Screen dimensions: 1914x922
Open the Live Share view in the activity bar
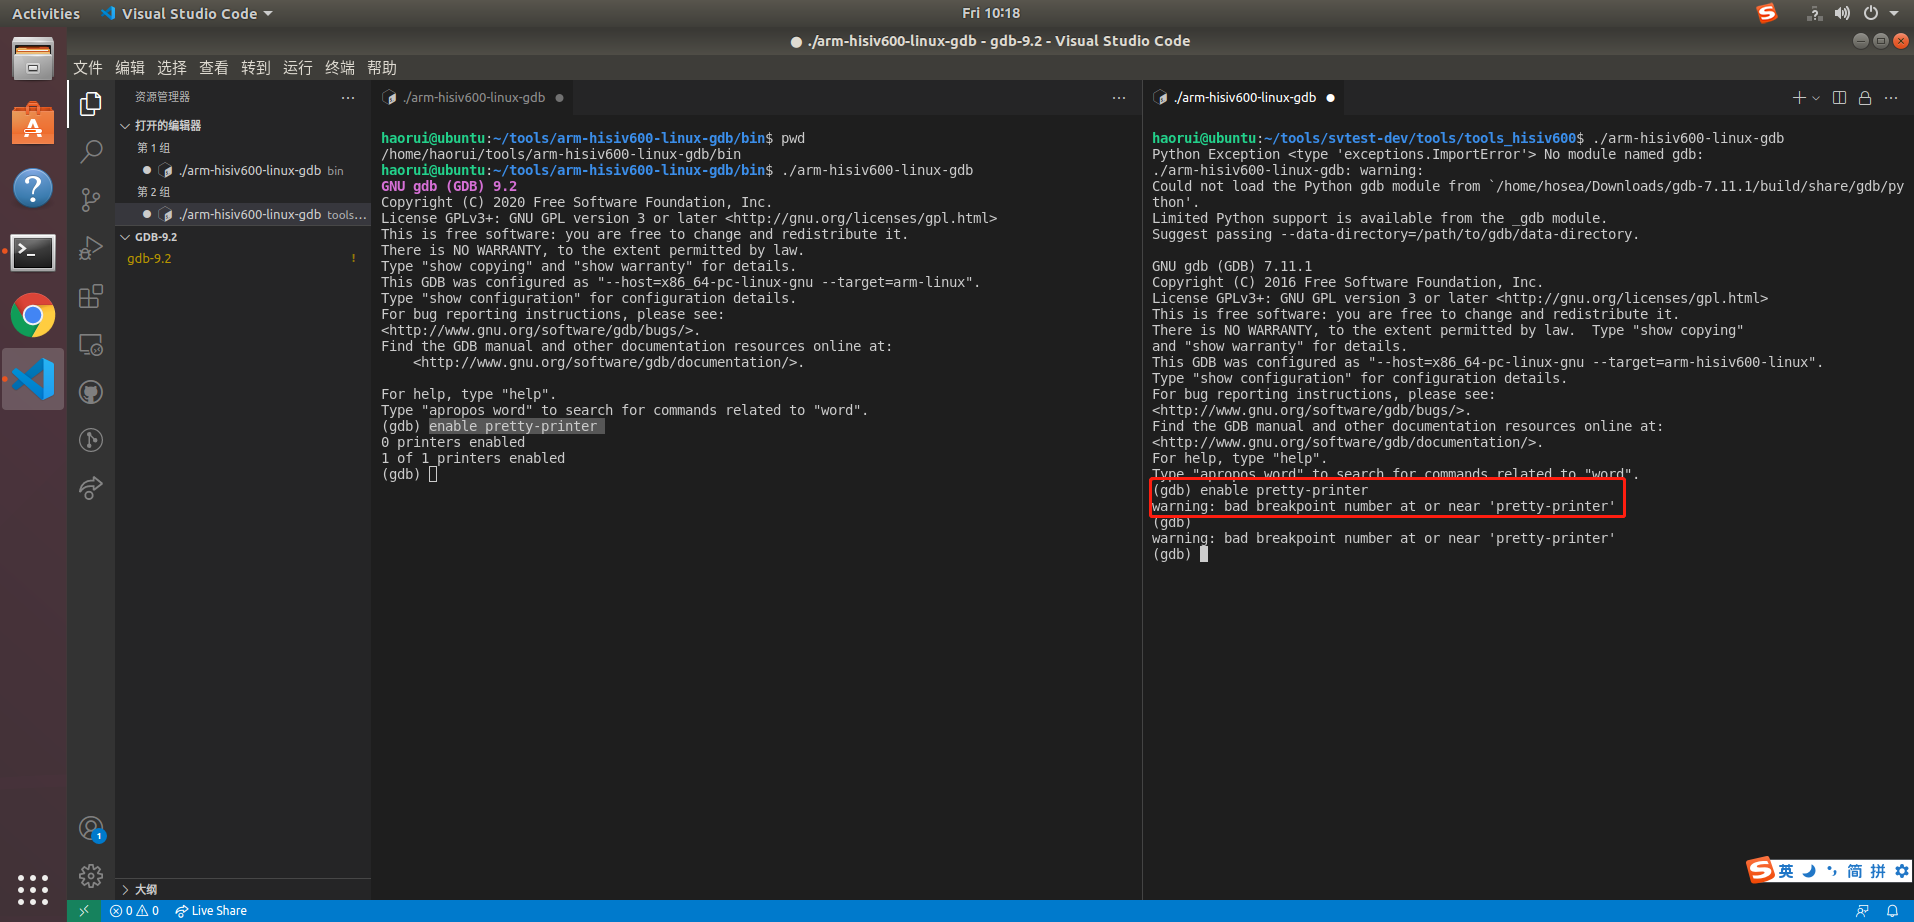tap(91, 488)
